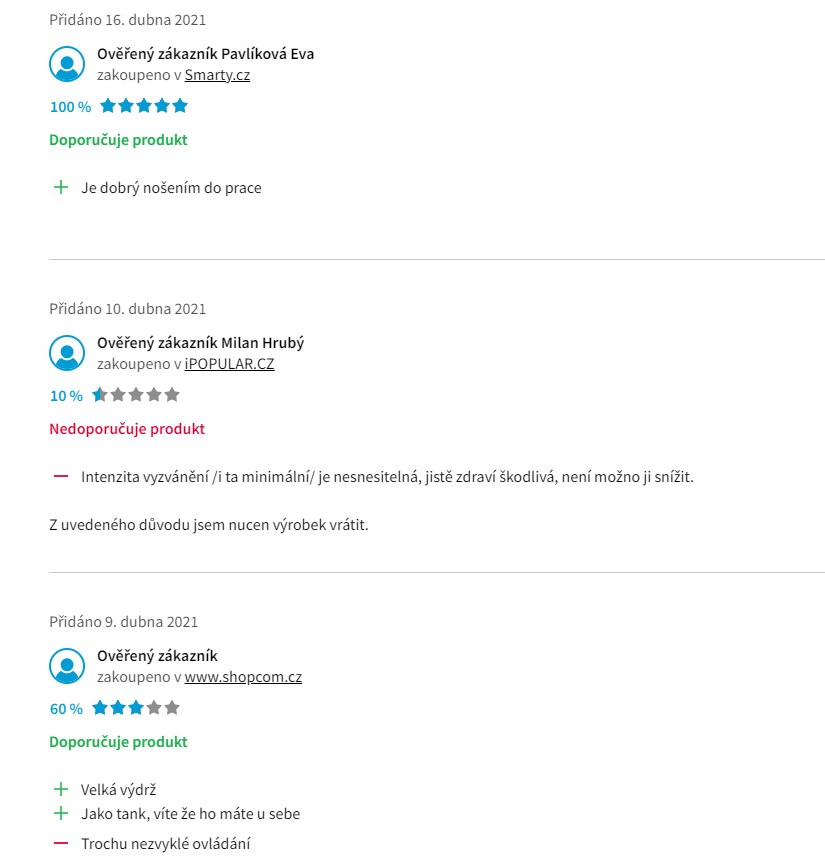This screenshot has width=825, height=859.
Task: Click the red 'Nedoporučuje produkt' label
Action: (127, 429)
